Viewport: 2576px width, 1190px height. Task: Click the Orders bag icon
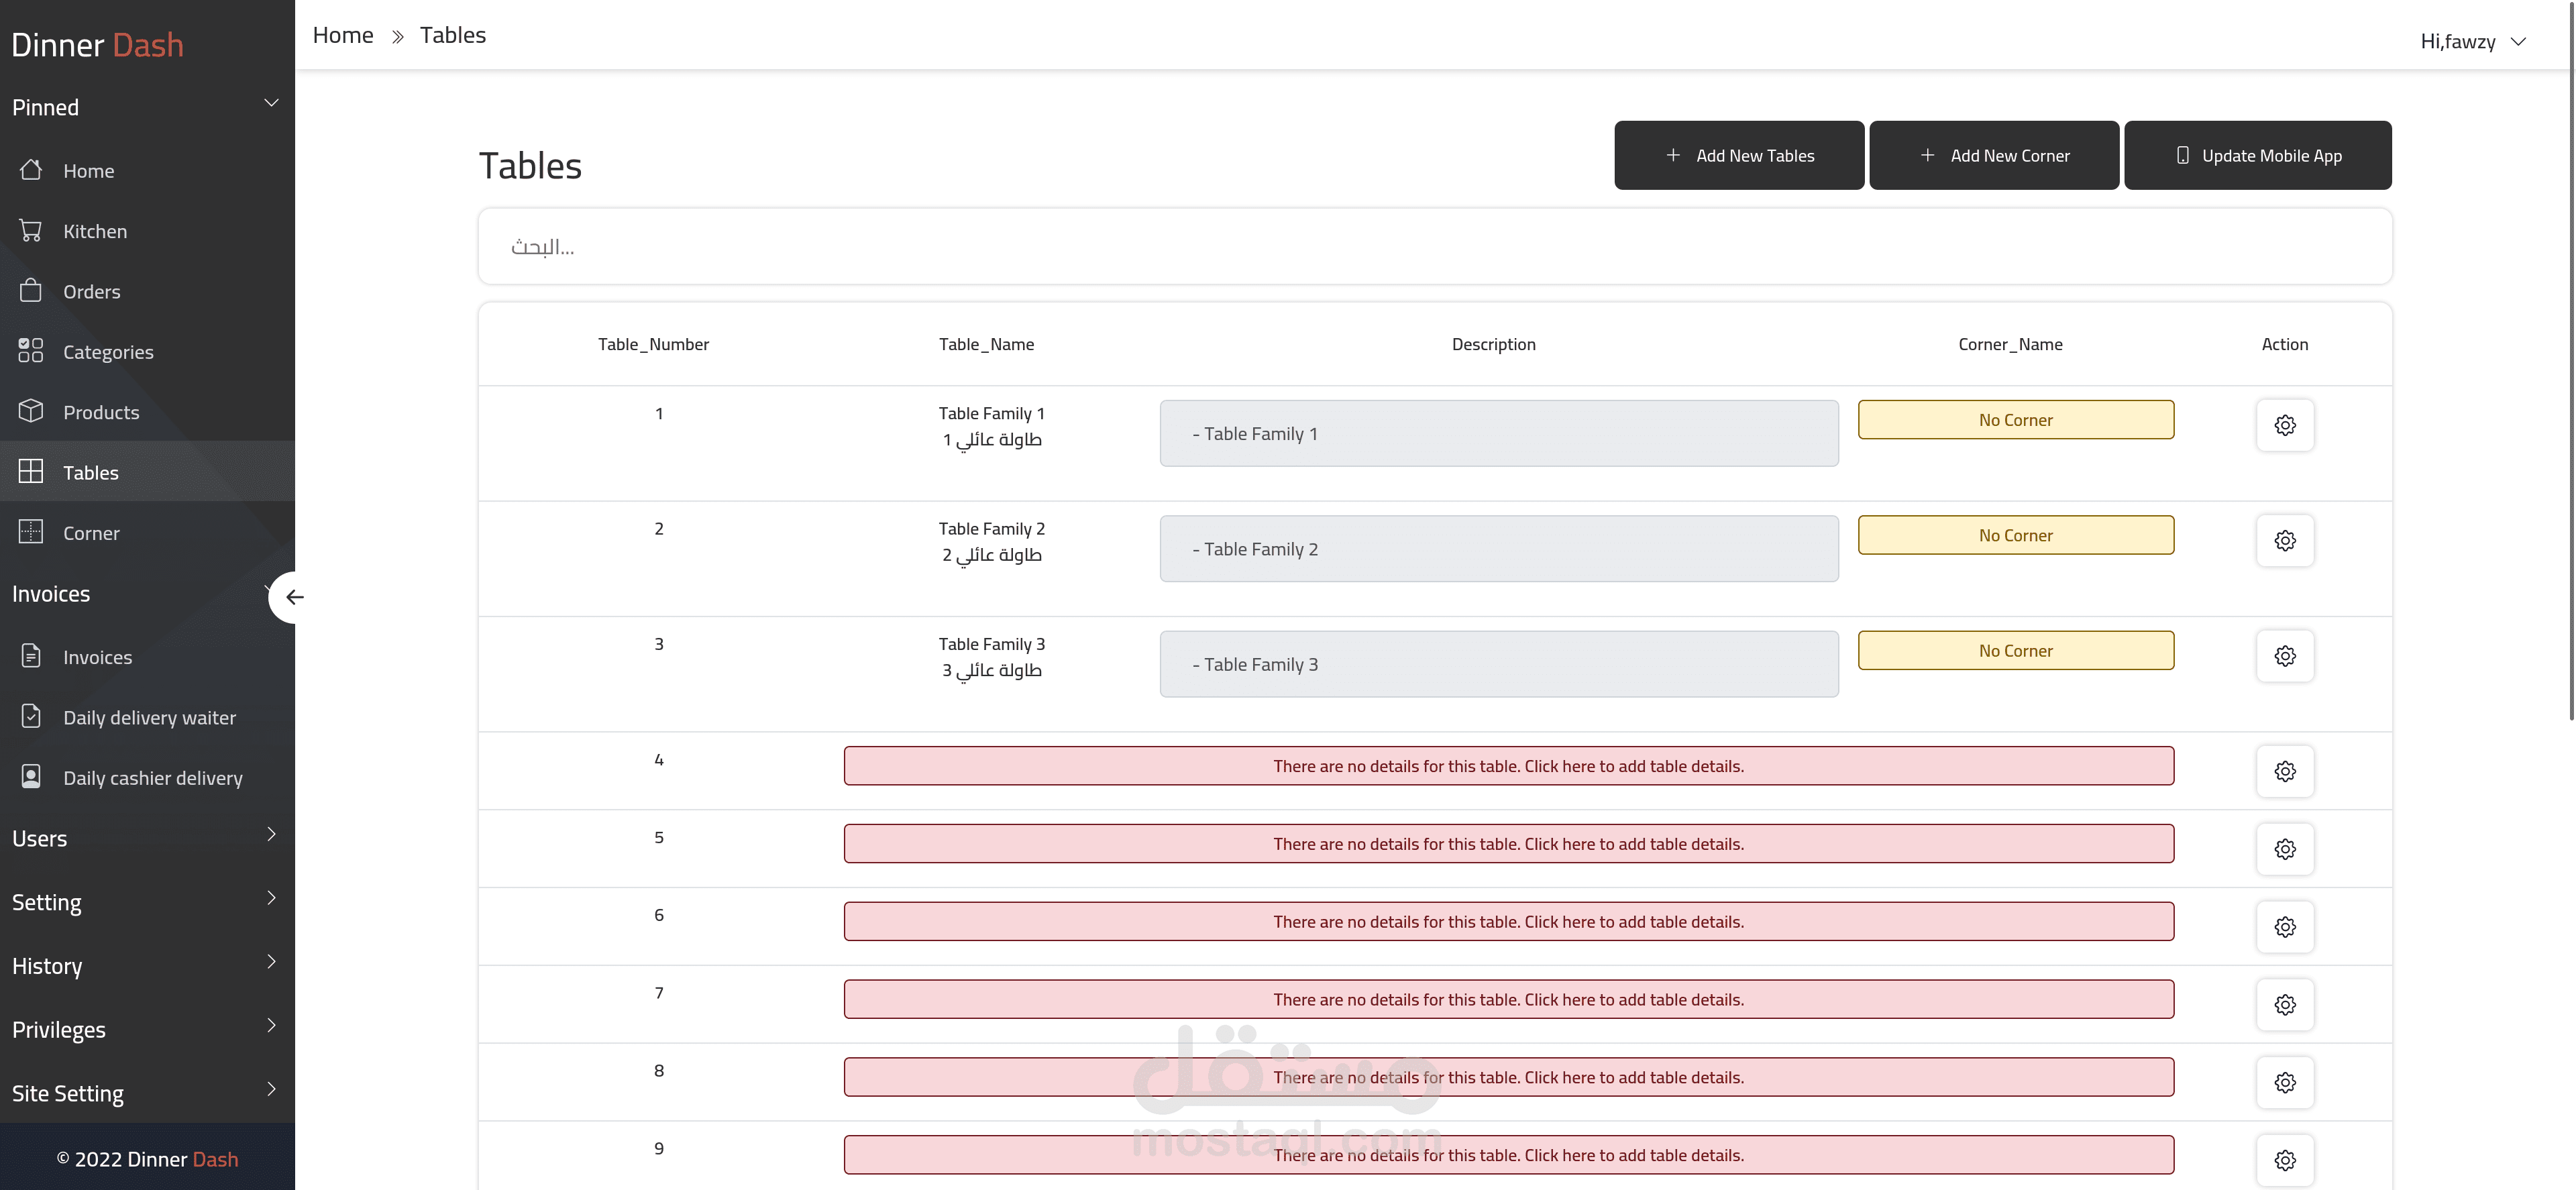(31, 291)
